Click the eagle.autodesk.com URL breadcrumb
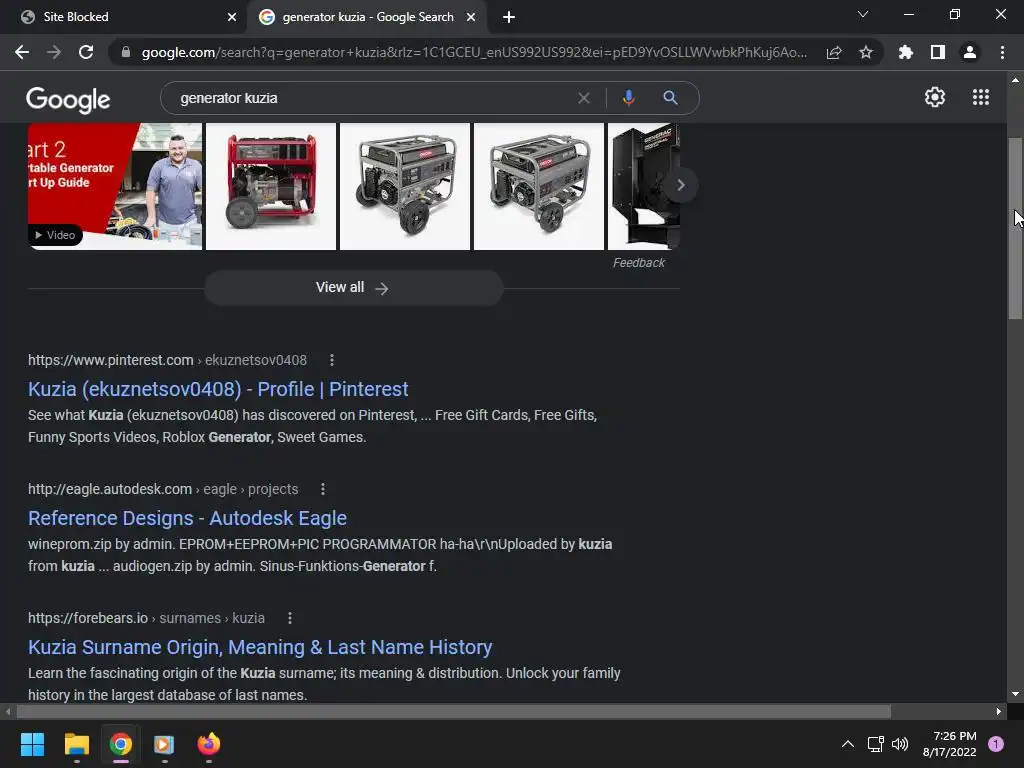This screenshot has height=768, width=1024. (163, 489)
